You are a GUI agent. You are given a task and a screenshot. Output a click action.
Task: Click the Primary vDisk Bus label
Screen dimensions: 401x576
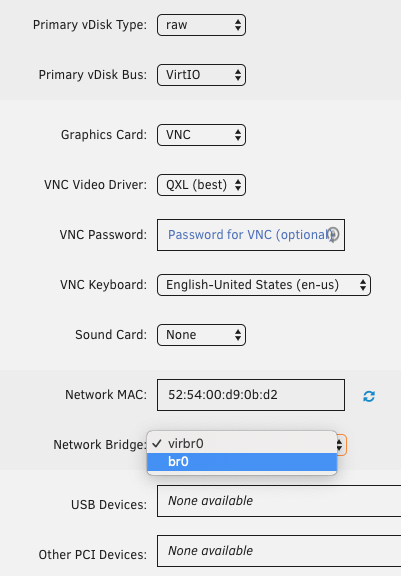click(x=93, y=75)
